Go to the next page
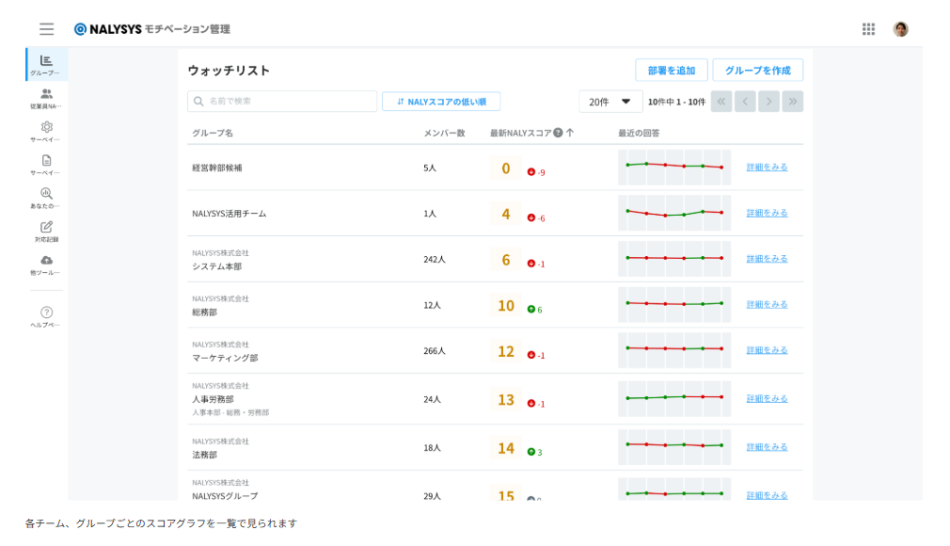The height and width of the screenshot is (546, 950). click(x=769, y=101)
